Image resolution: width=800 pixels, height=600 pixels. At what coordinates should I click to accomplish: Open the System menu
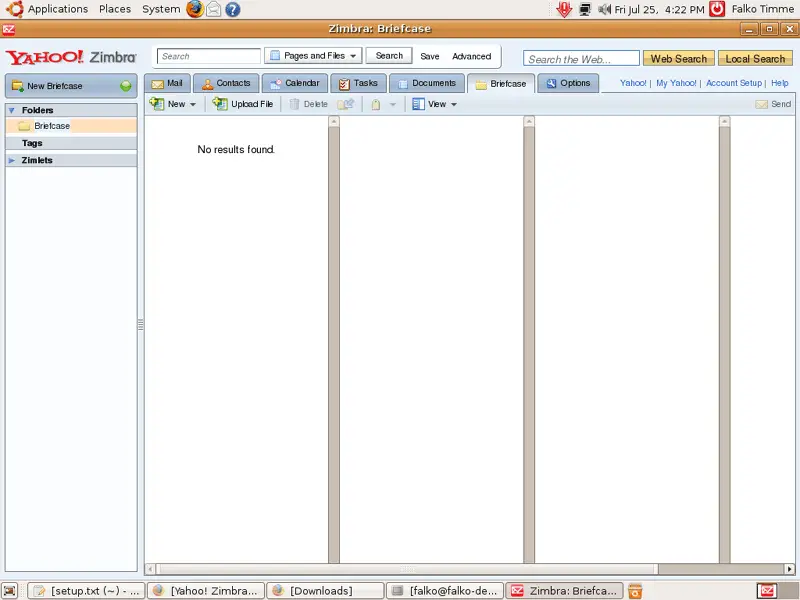coord(161,9)
